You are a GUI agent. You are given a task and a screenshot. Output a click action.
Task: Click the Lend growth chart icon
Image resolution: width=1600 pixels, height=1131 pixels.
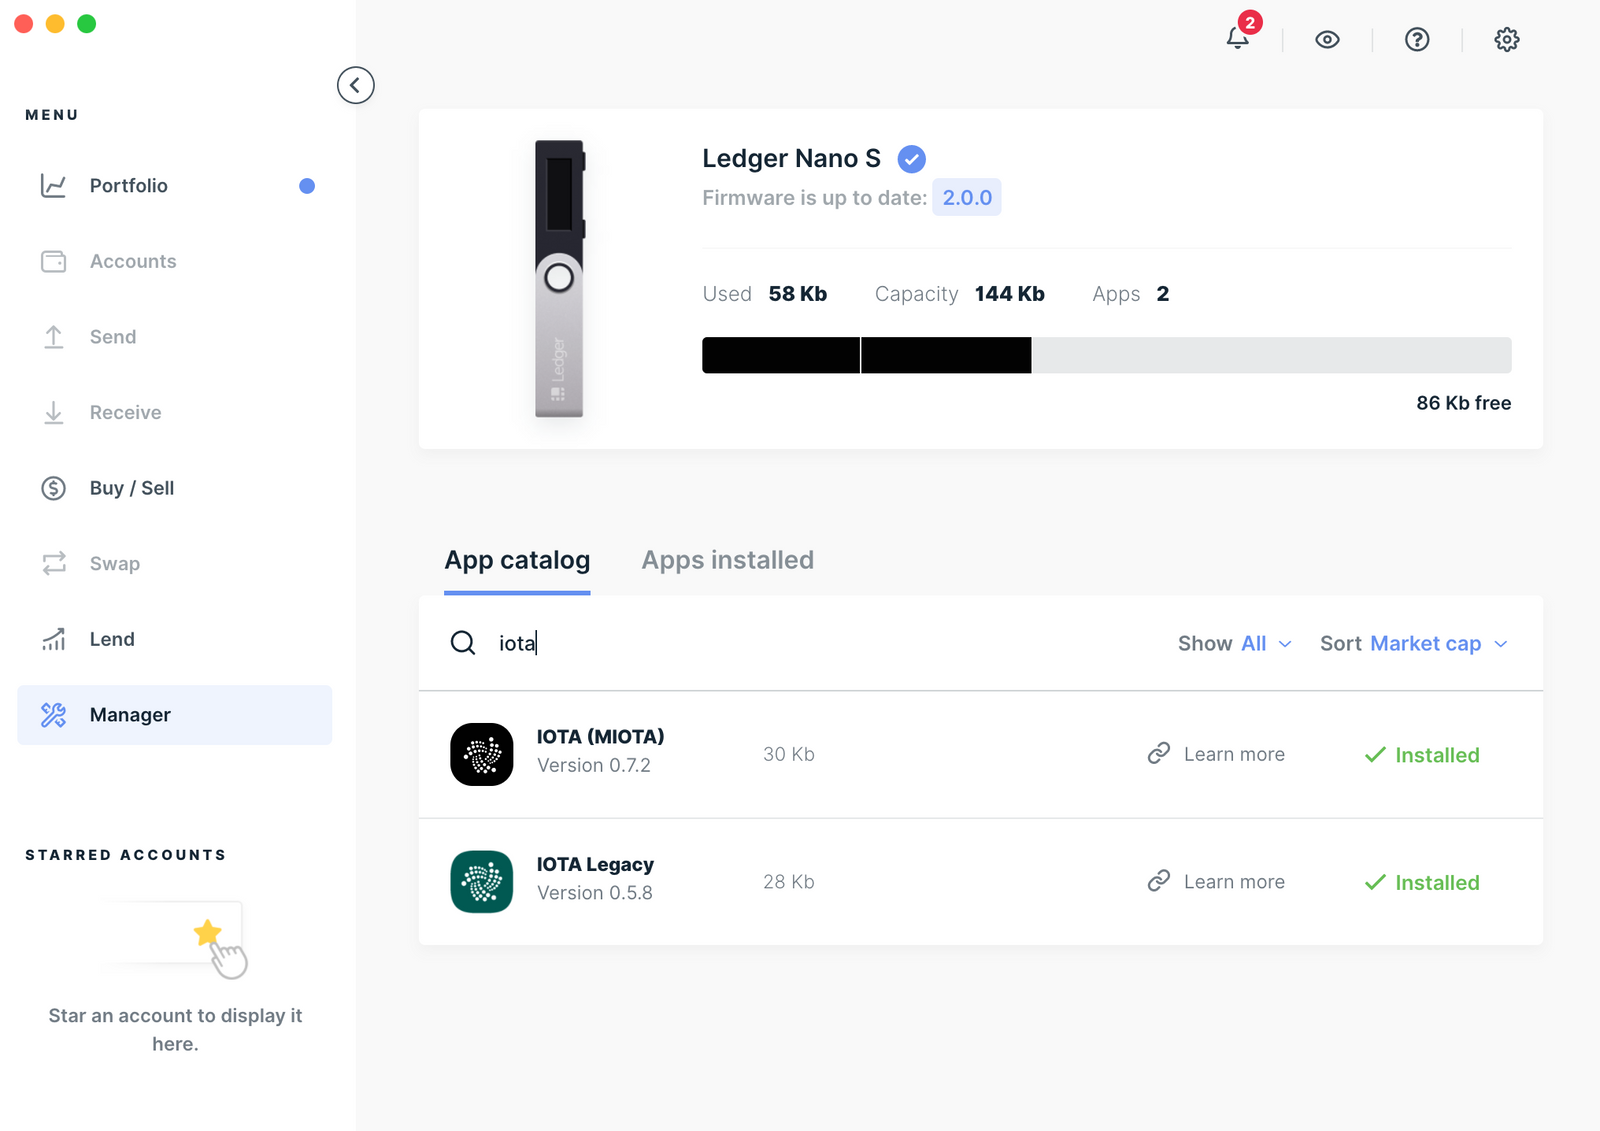54,639
